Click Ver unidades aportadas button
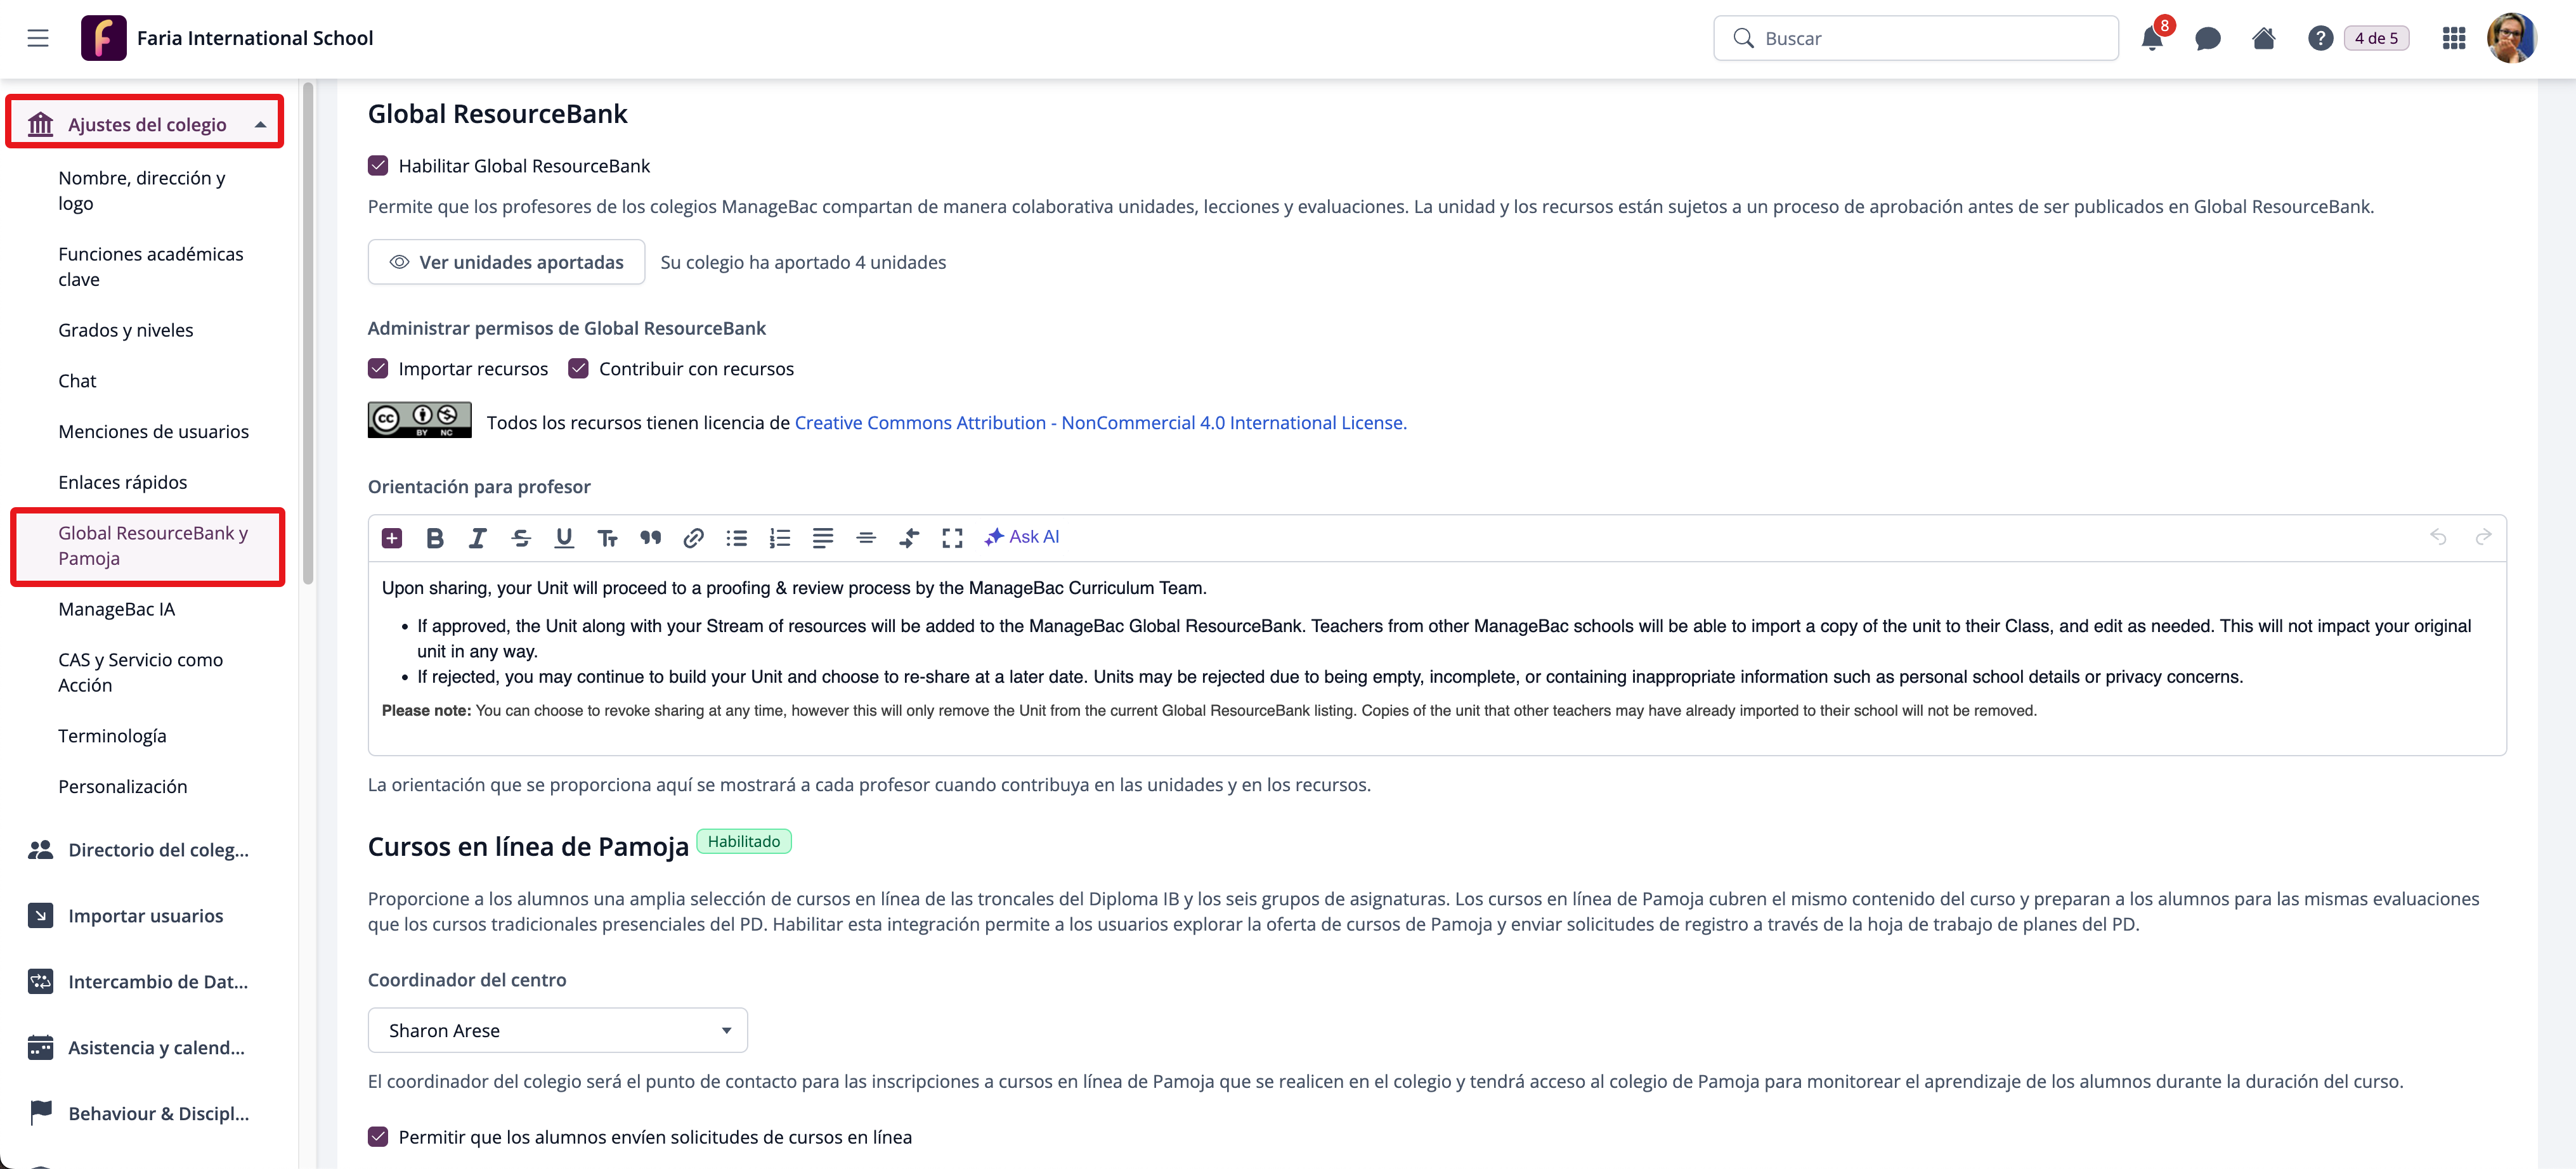Image resolution: width=2576 pixels, height=1169 pixels. (x=506, y=262)
